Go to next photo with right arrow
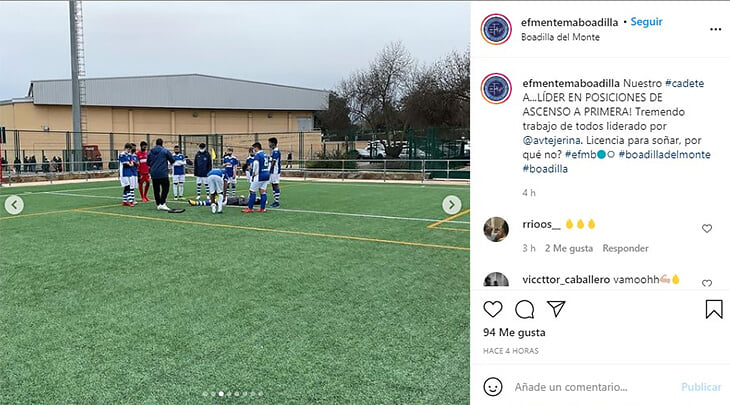 [452, 204]
